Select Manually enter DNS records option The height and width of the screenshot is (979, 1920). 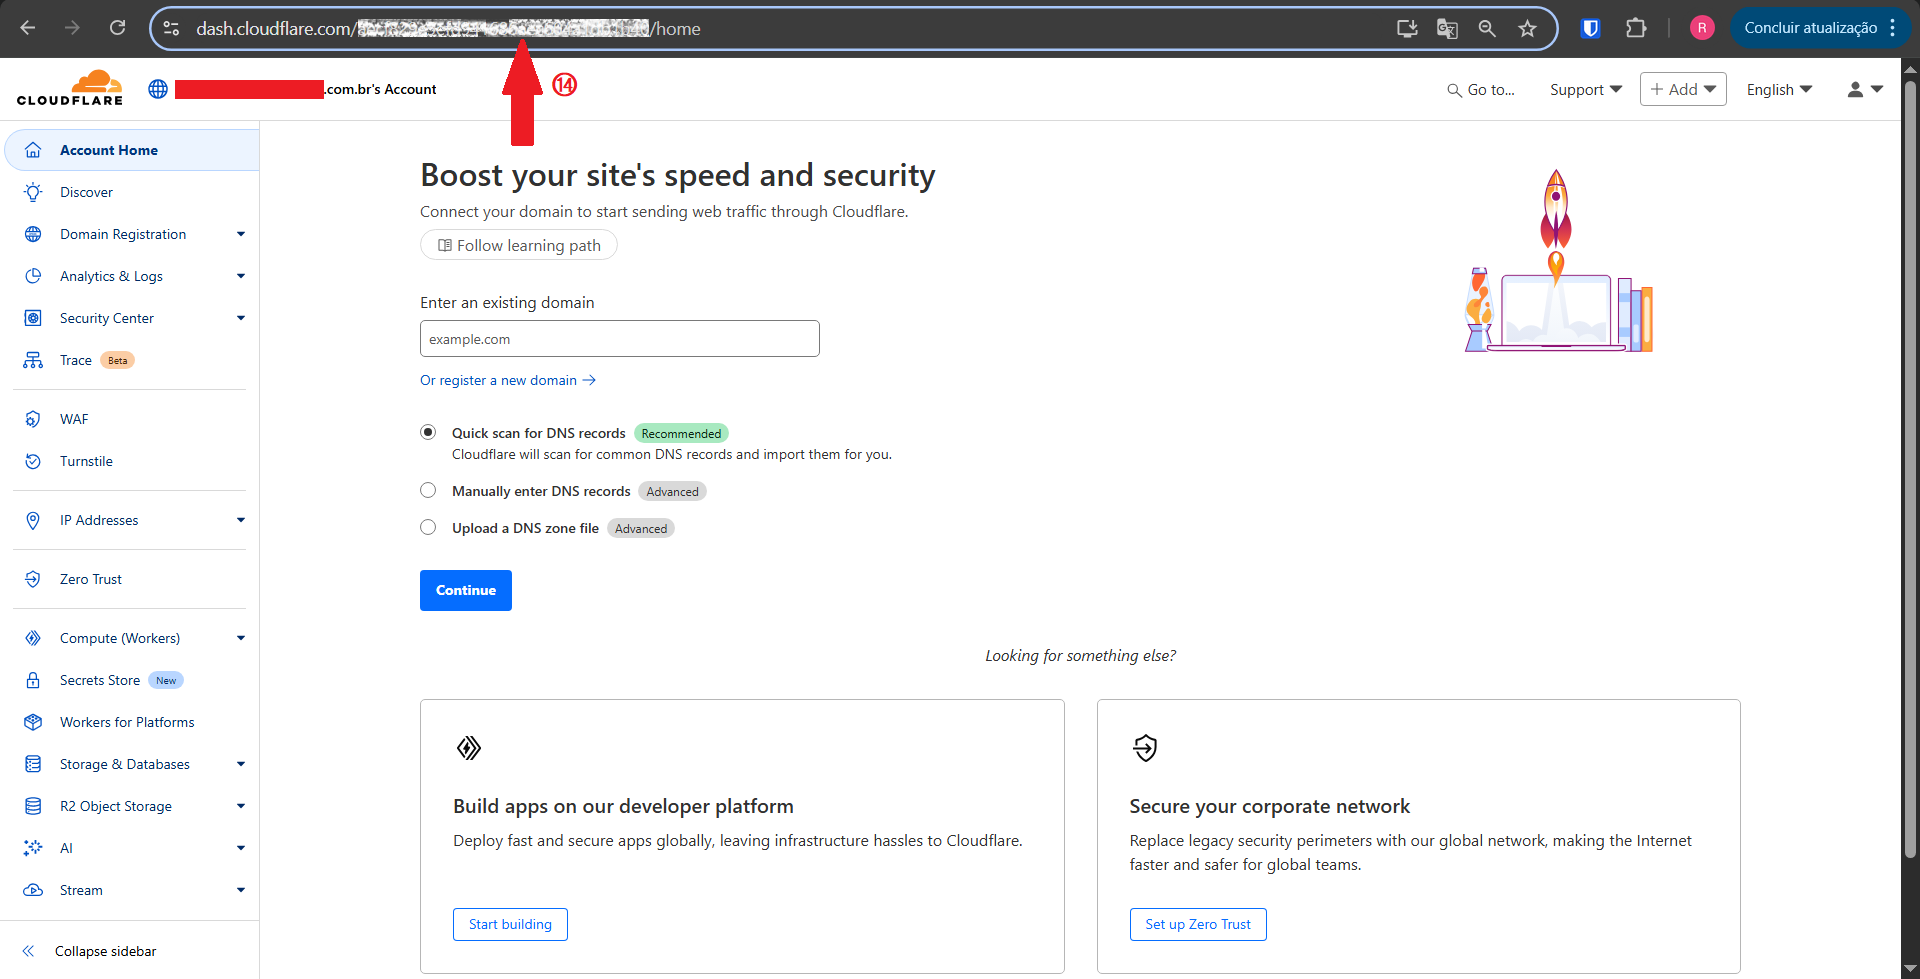pos(428,490)
